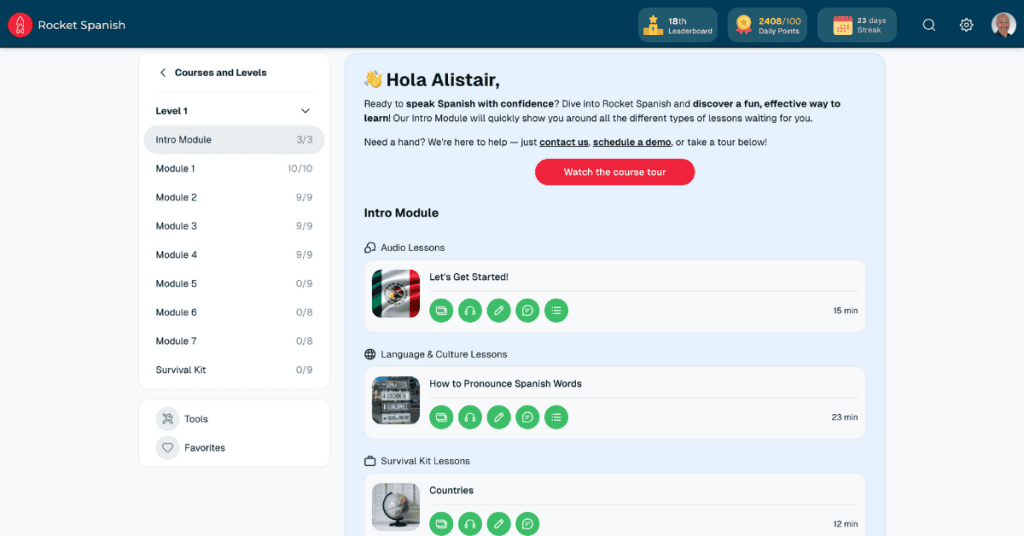Click the streak calendar icon
This screenshot has height=536, width=1024.
(x=842, y=25)
